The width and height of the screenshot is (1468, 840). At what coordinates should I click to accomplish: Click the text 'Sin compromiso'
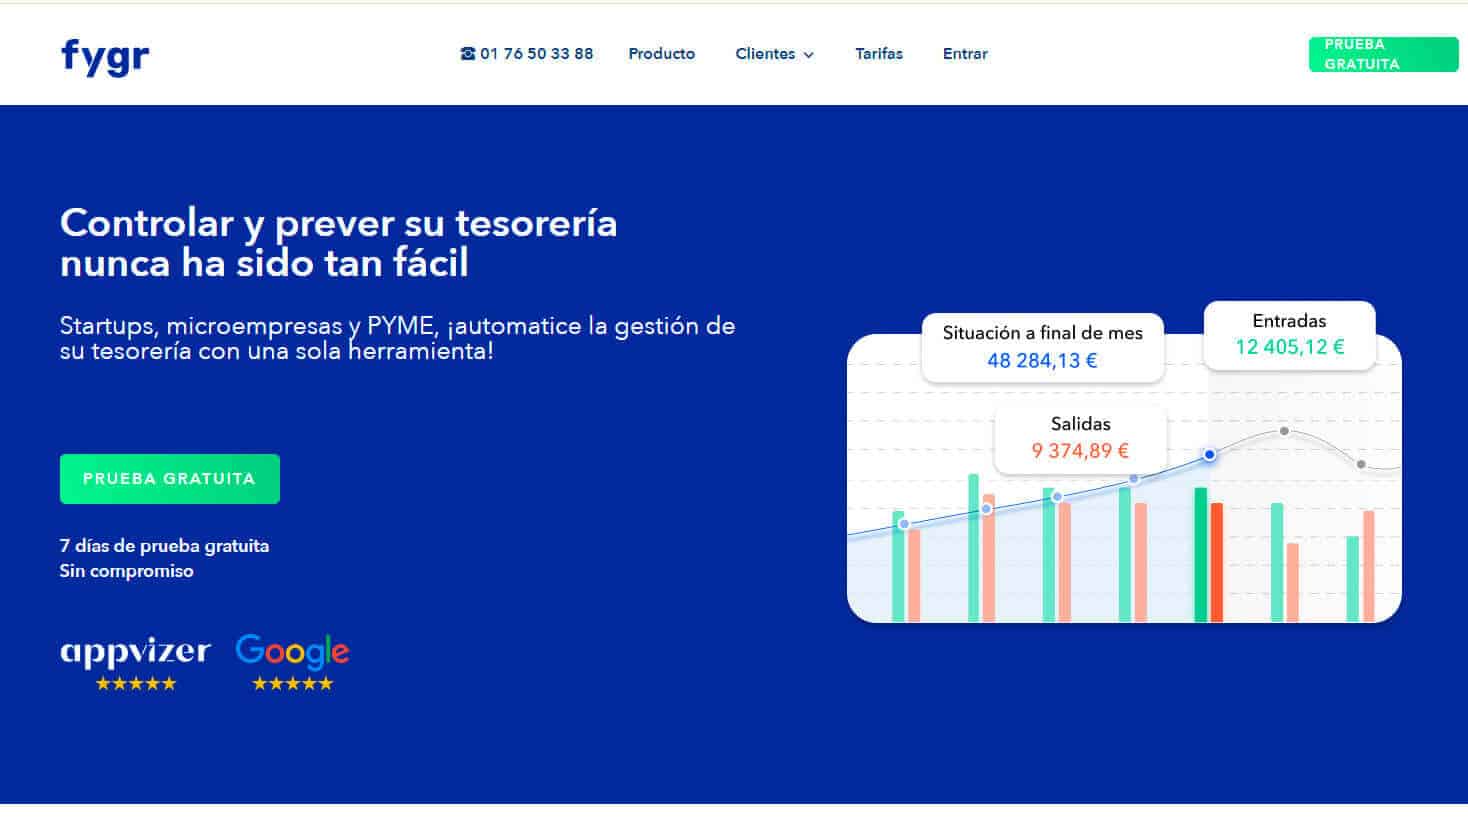coord(127,571)
